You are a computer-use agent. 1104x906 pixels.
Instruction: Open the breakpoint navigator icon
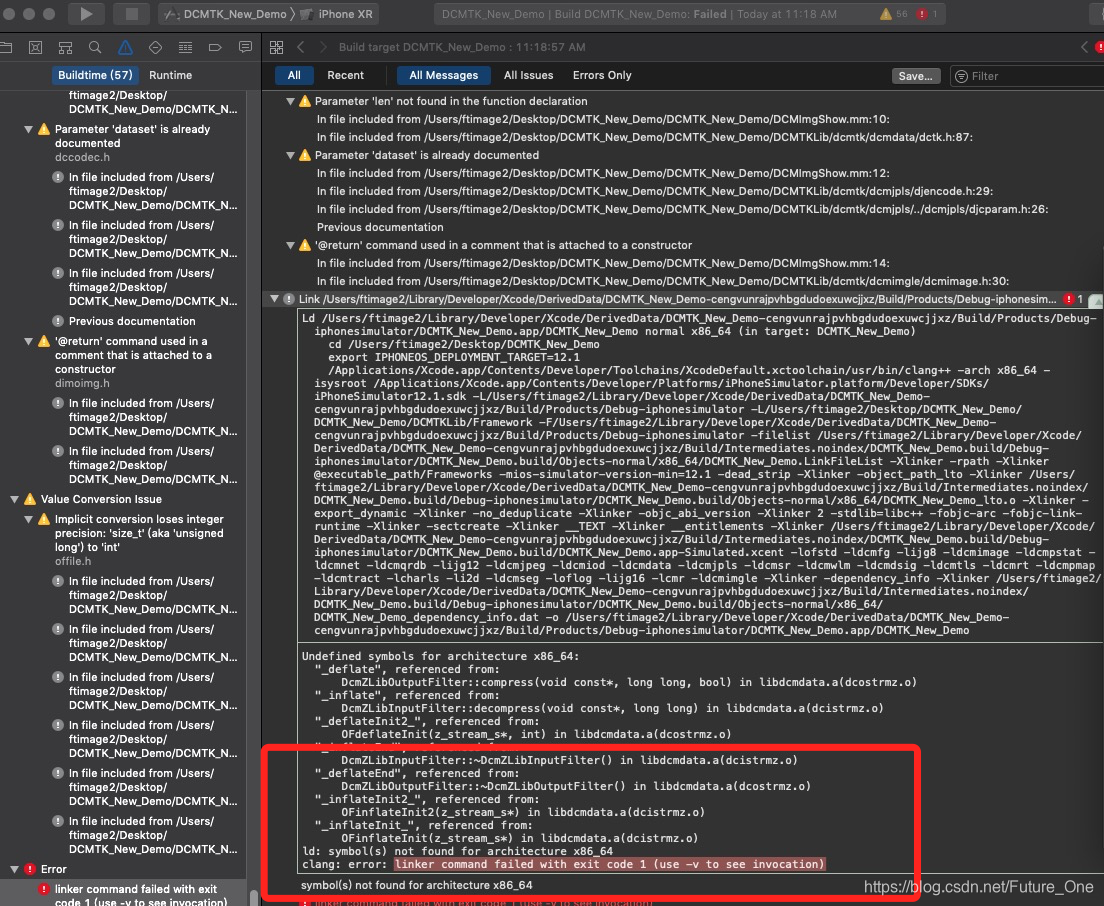[x=215, y=47]
